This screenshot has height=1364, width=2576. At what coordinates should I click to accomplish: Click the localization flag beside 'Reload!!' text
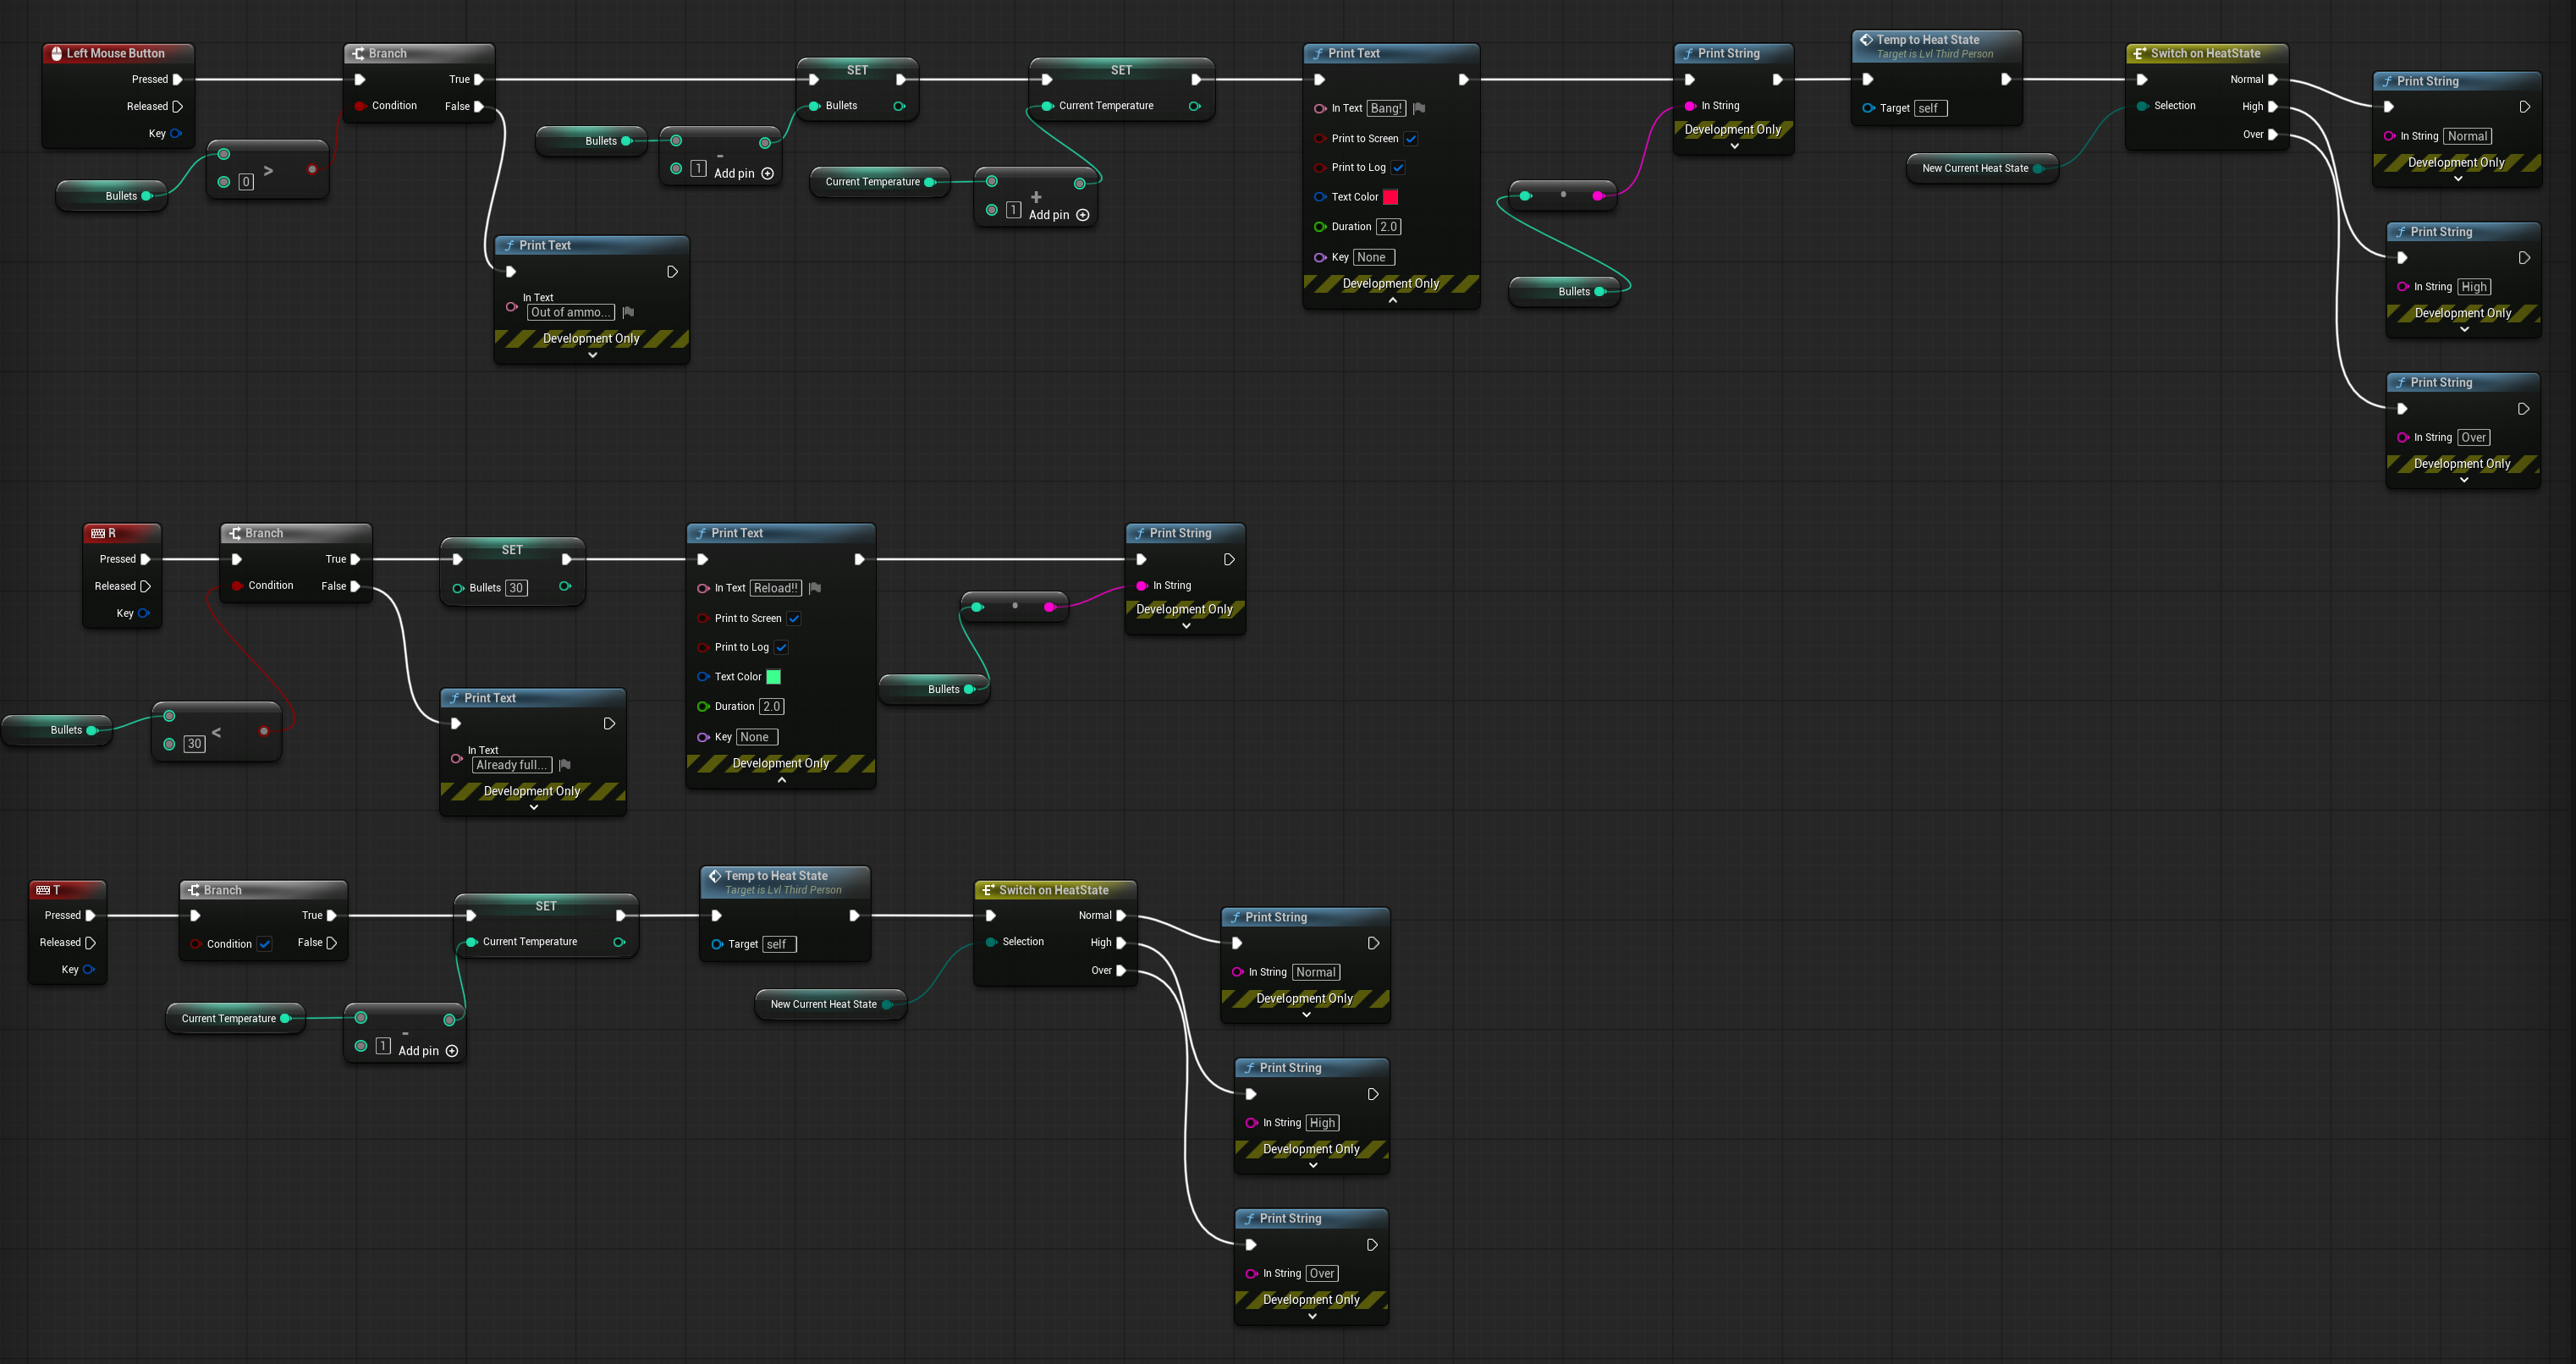tap(814, 588)
